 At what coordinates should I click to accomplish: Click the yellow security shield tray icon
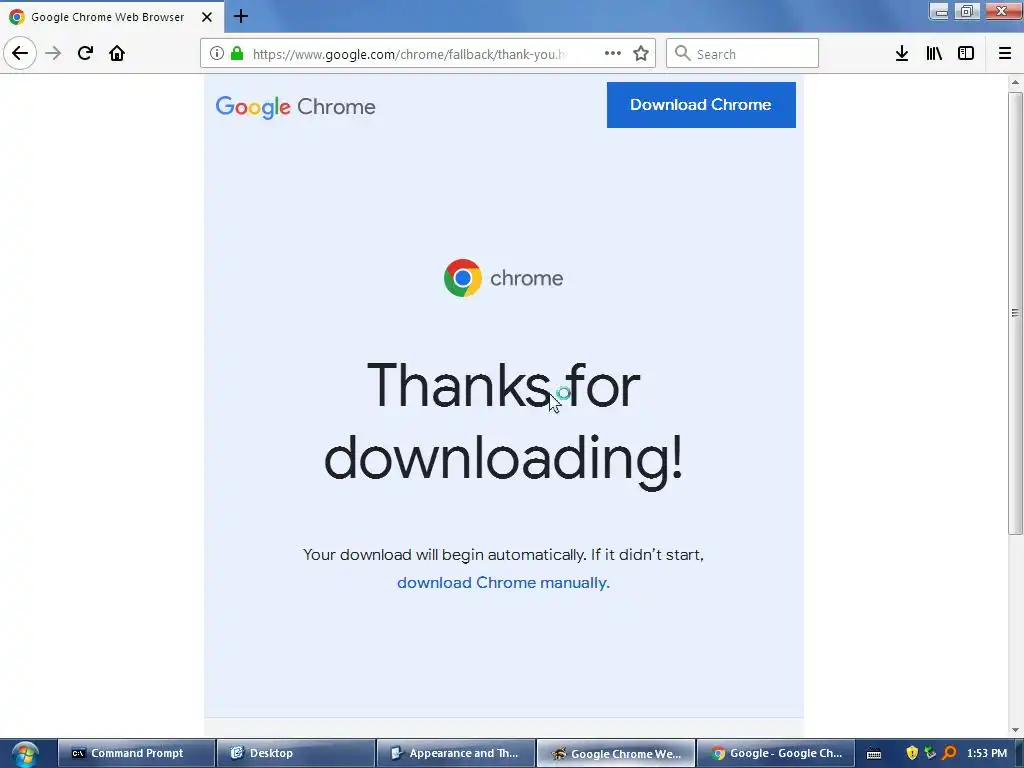coord(912,753)
